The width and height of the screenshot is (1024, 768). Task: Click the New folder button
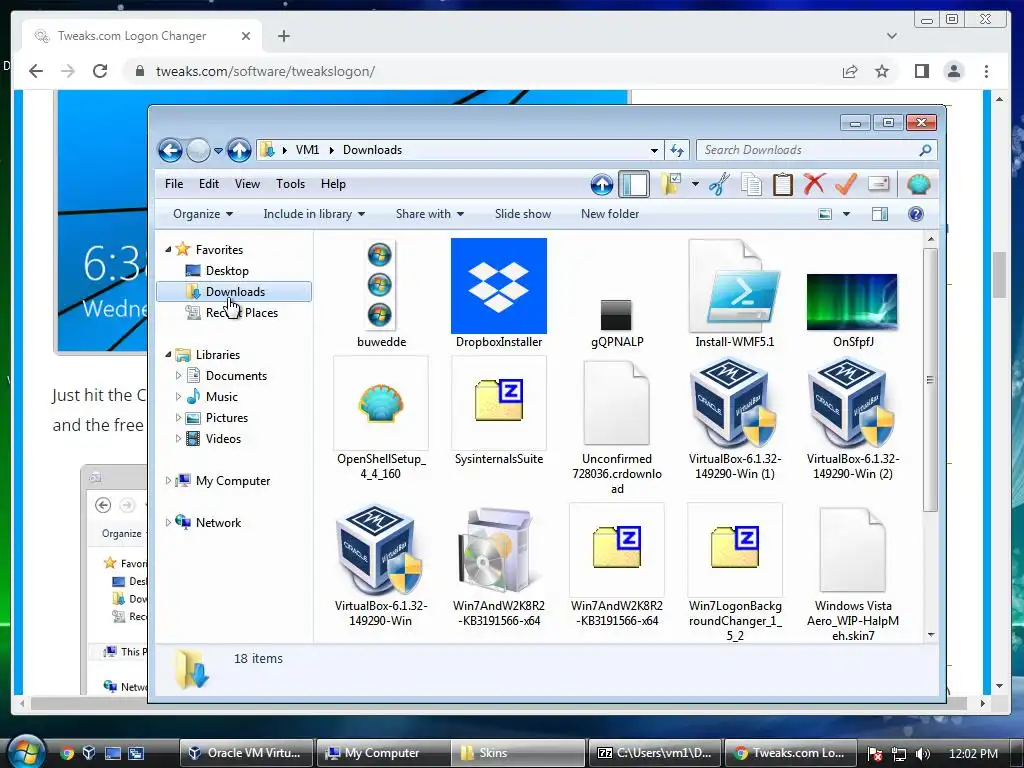coord(610,214)
